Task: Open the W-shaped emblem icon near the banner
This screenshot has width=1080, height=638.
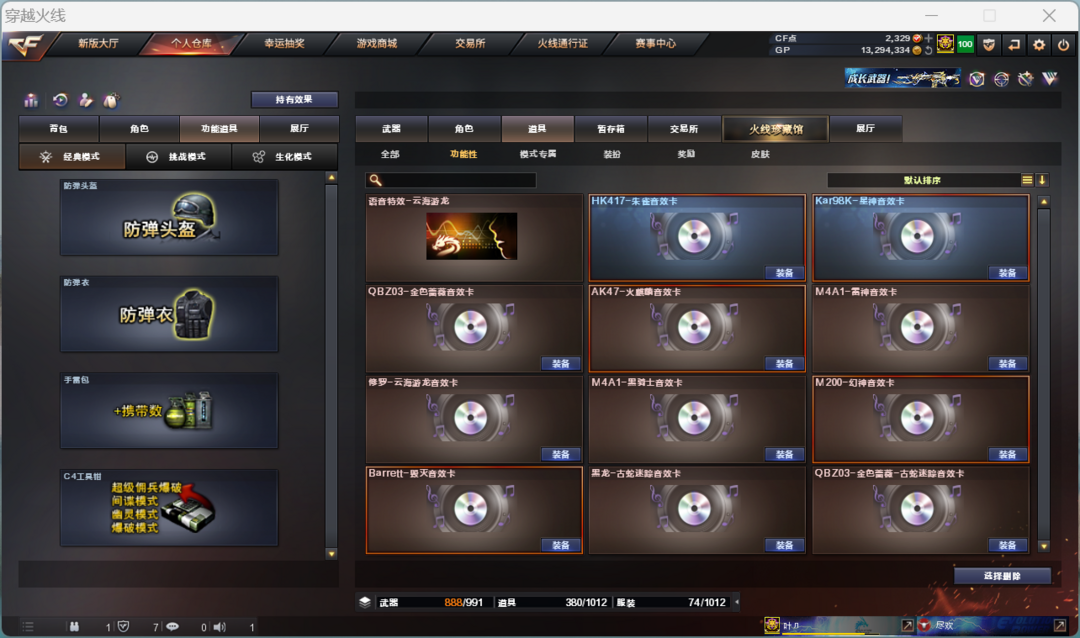Action: [1050, 79]
